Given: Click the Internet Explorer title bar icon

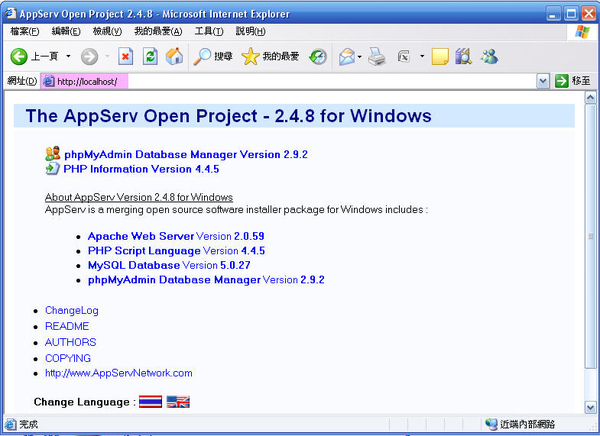Looking at the screenshot, I should pos(10,13).
